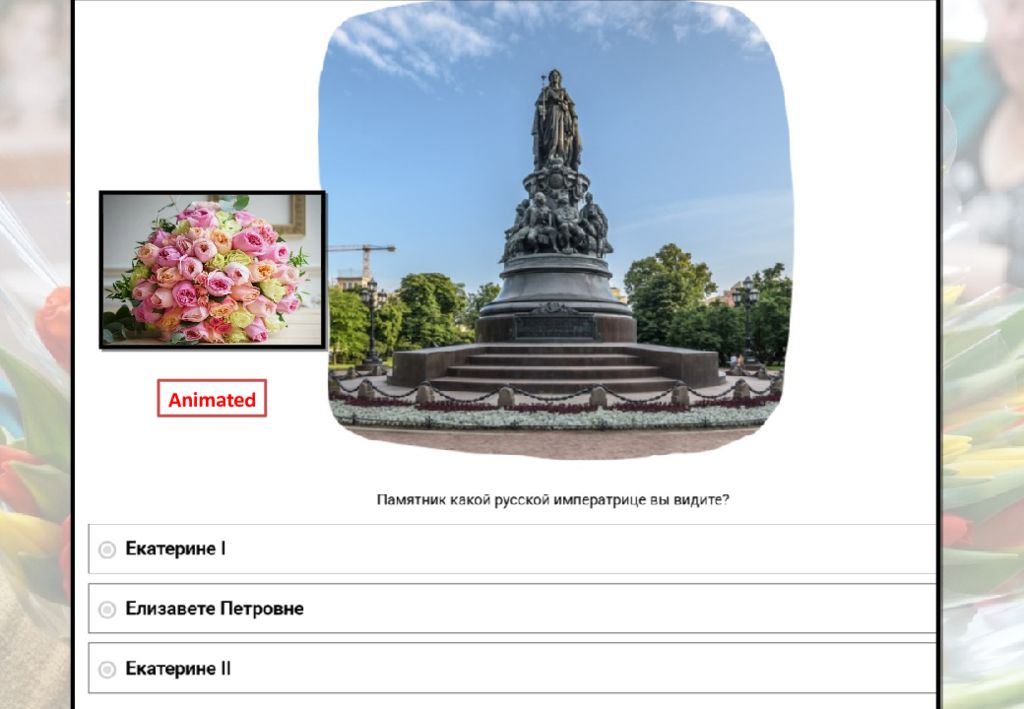The height and width of the screenshot is (709, 1024).
Task: Open the rose bouquet thumbnail
Action: pyautogui.click(x=213, y=270)
